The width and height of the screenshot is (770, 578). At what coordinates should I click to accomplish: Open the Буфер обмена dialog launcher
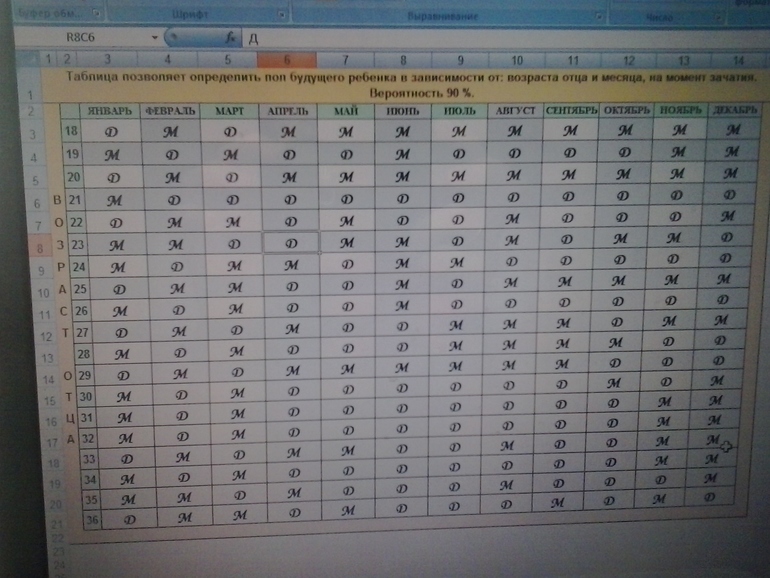pos(97,14)
